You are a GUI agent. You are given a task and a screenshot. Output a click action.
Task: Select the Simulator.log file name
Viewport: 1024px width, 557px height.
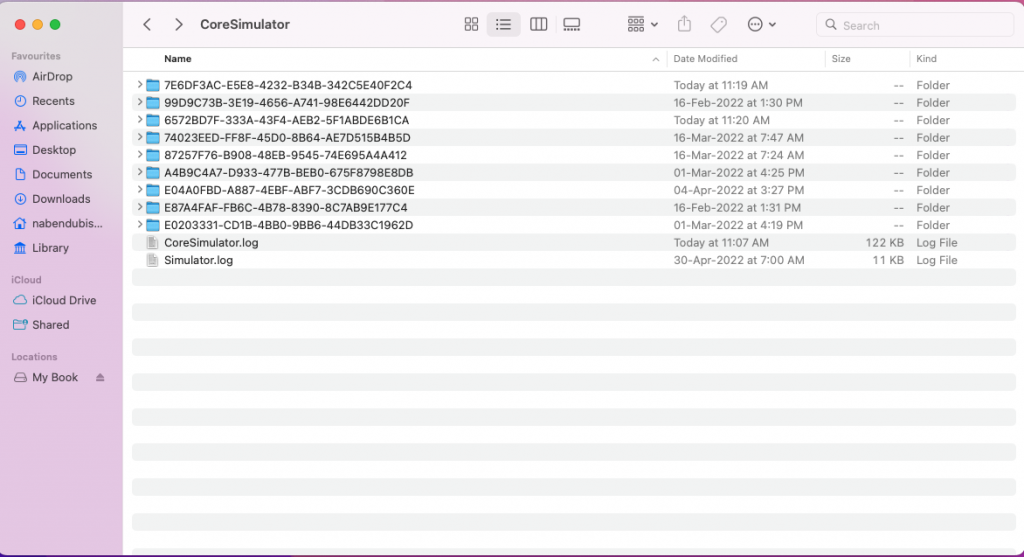[x=199, y=261]
